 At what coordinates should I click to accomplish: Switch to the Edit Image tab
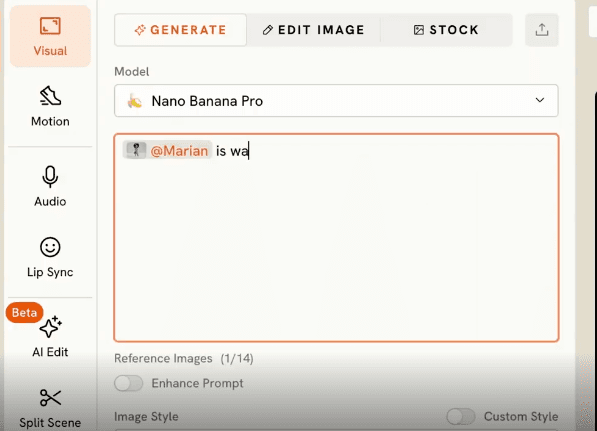click(313, 30)
